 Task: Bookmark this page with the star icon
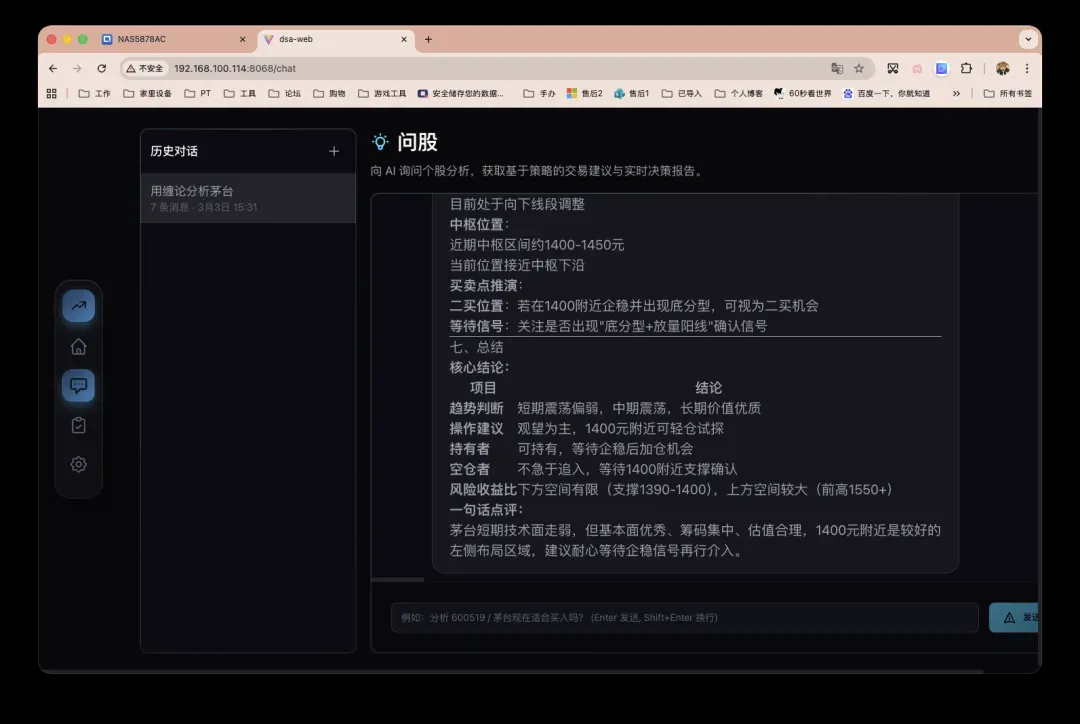point(859,68)
